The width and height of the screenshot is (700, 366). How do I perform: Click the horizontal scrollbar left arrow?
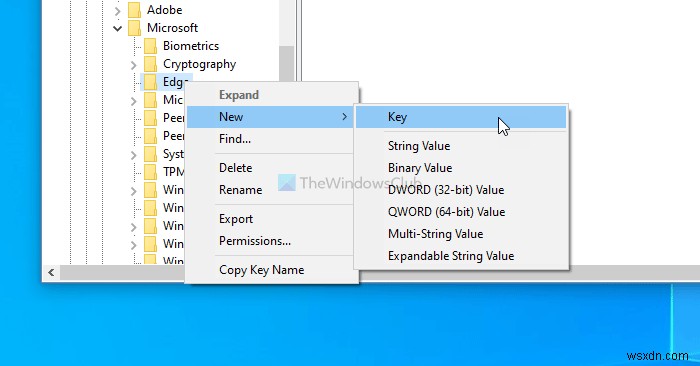pyautogui.click(x=51, y=272)
